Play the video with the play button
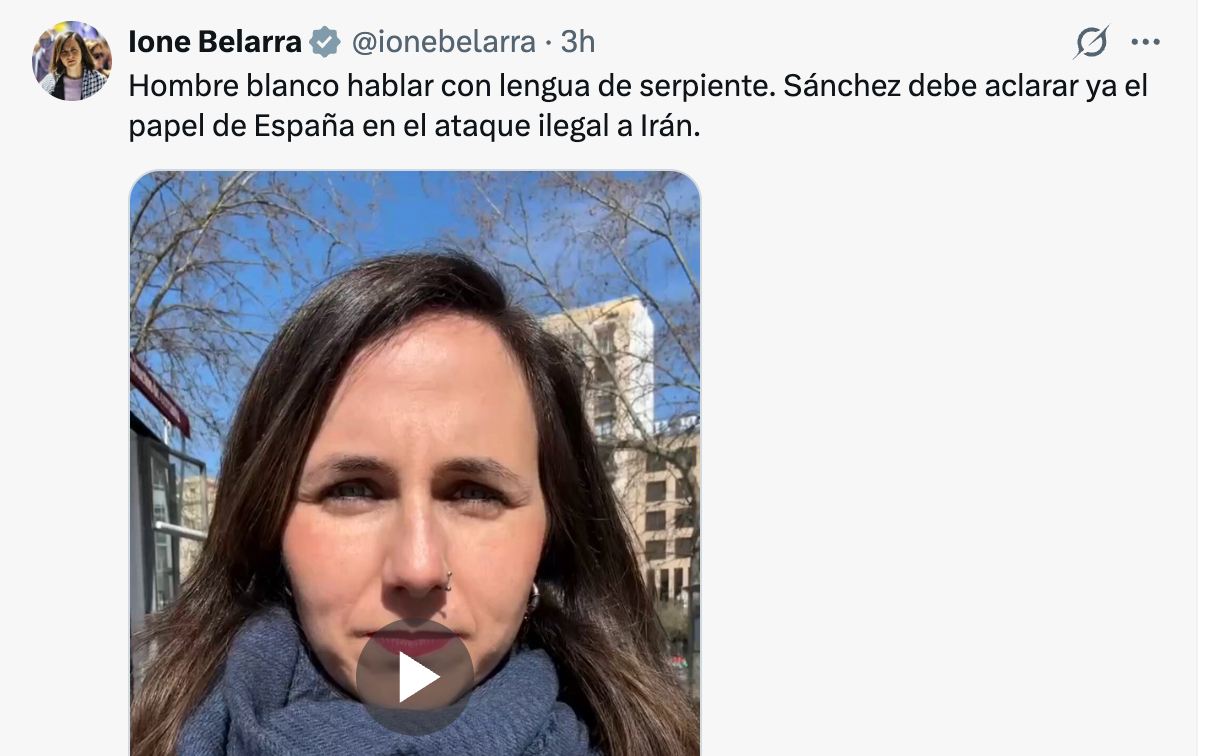1214x756 pixels. [415, 677]
